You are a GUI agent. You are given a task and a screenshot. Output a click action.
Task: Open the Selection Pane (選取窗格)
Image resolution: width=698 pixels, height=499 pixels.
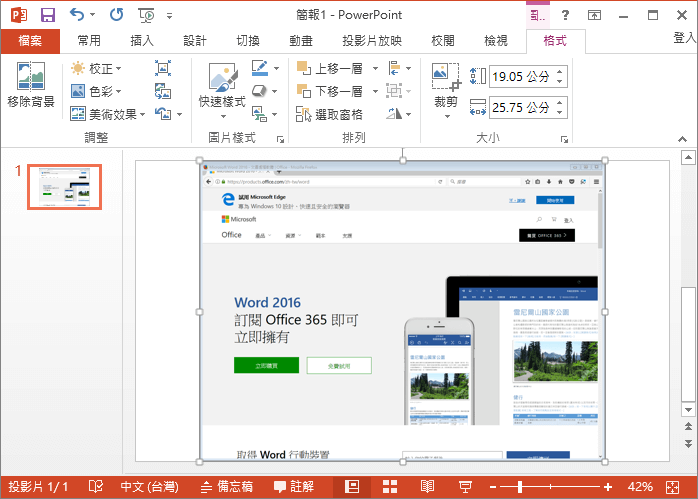point(329,114)
